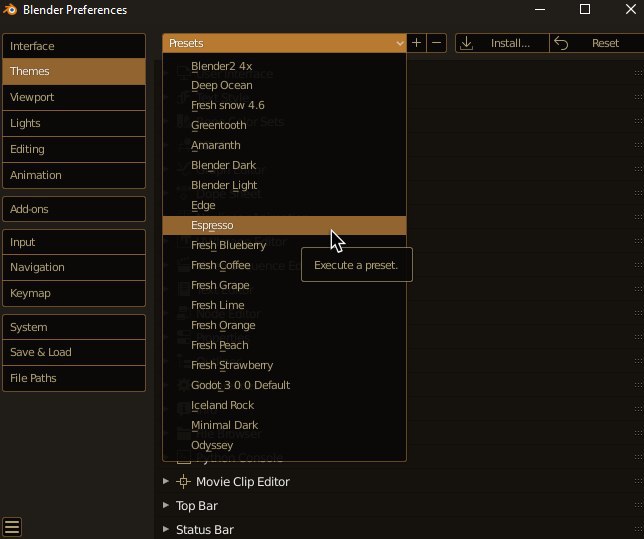
Task: Open the Lights tab
Action: (x=74, y=123)
